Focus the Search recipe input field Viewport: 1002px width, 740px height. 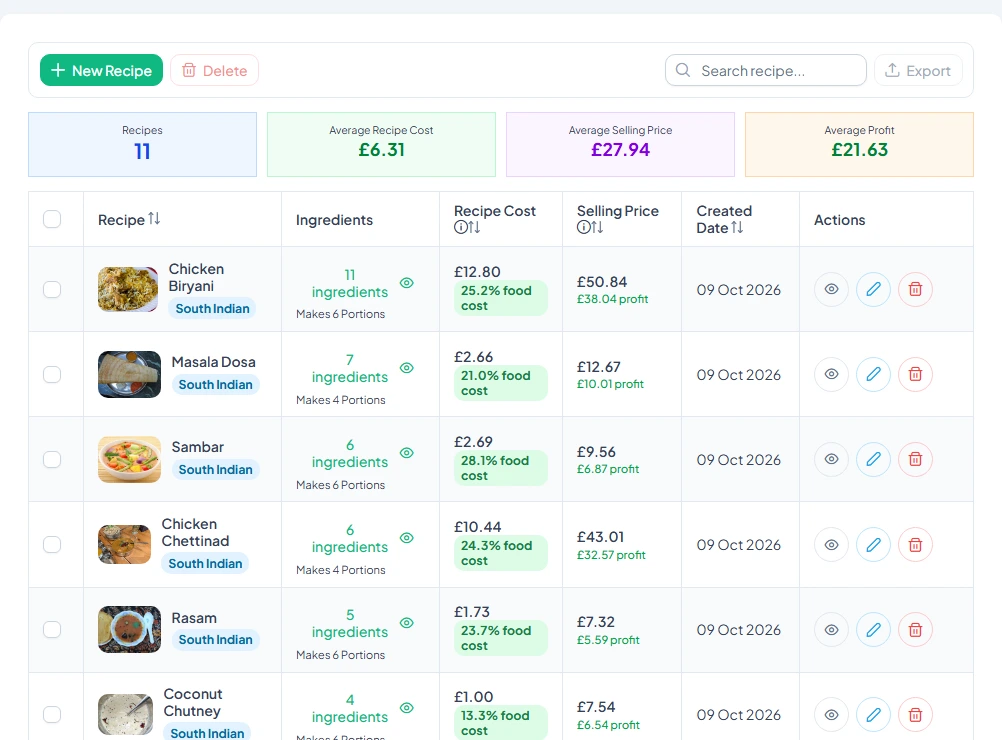pos(766,70)
